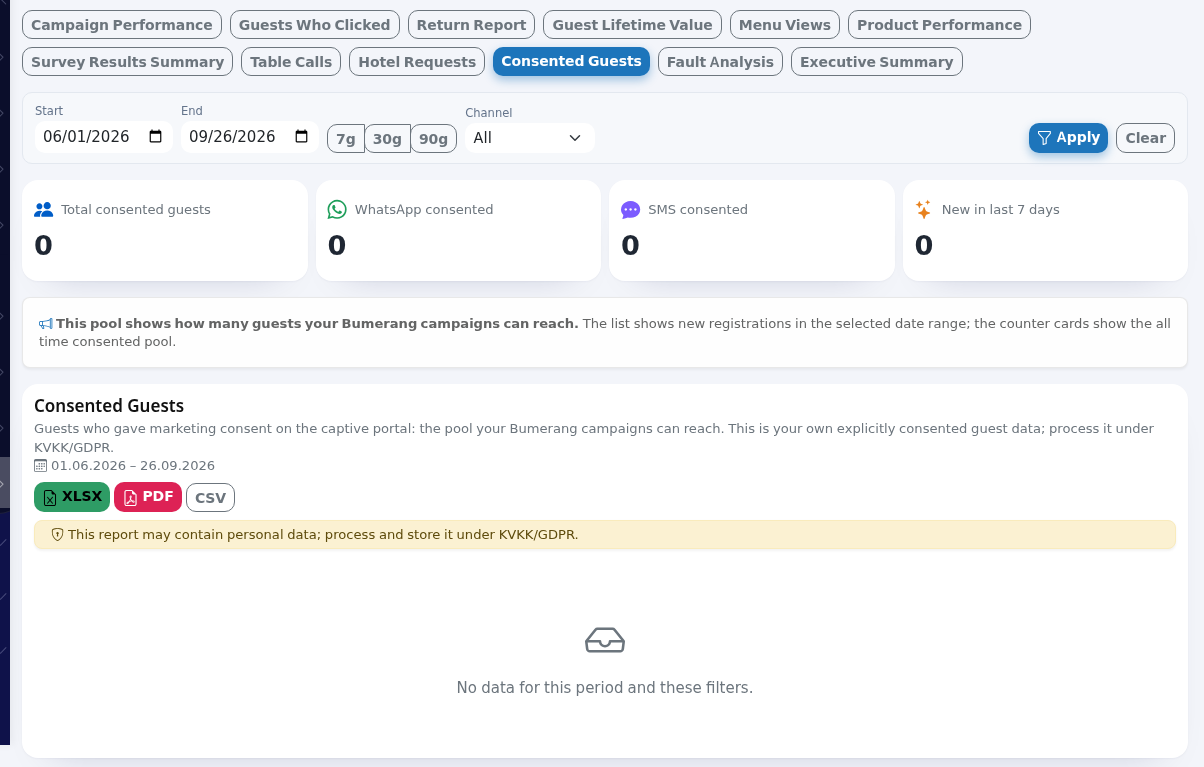Open the End date calendar picker
1204x767 pixels.
pos(302,137)
